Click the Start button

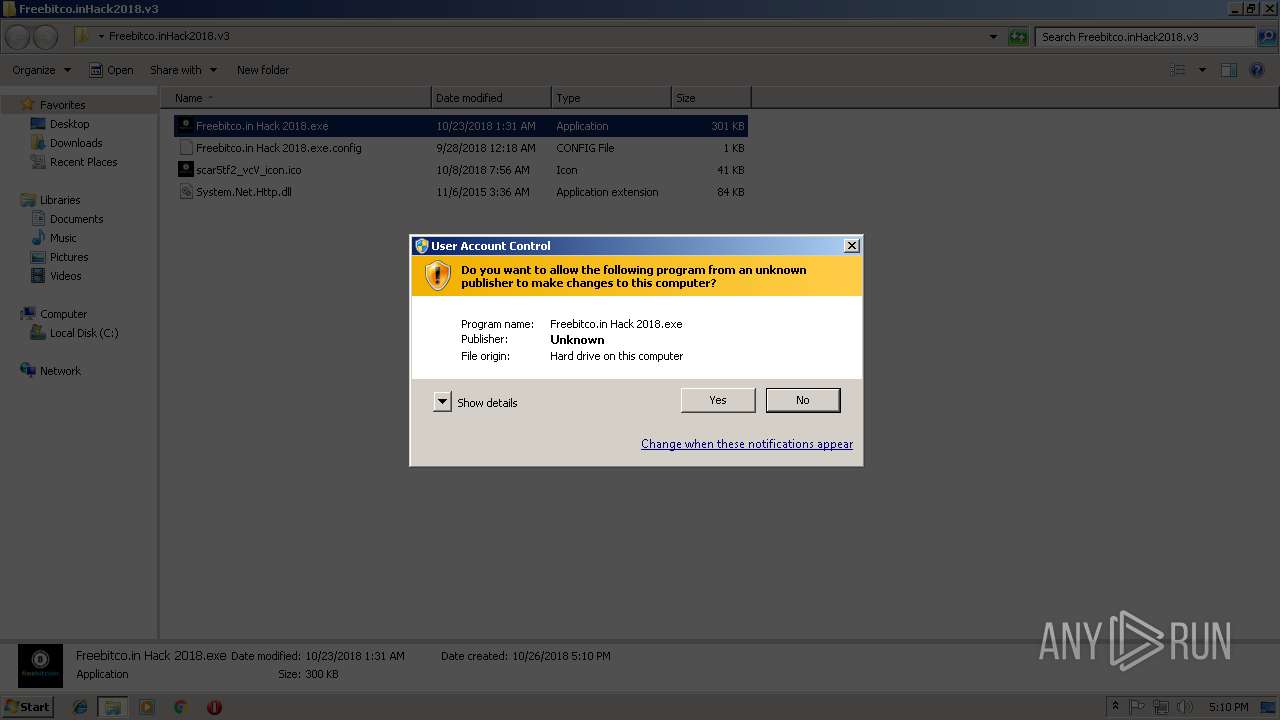coord(27,707)
